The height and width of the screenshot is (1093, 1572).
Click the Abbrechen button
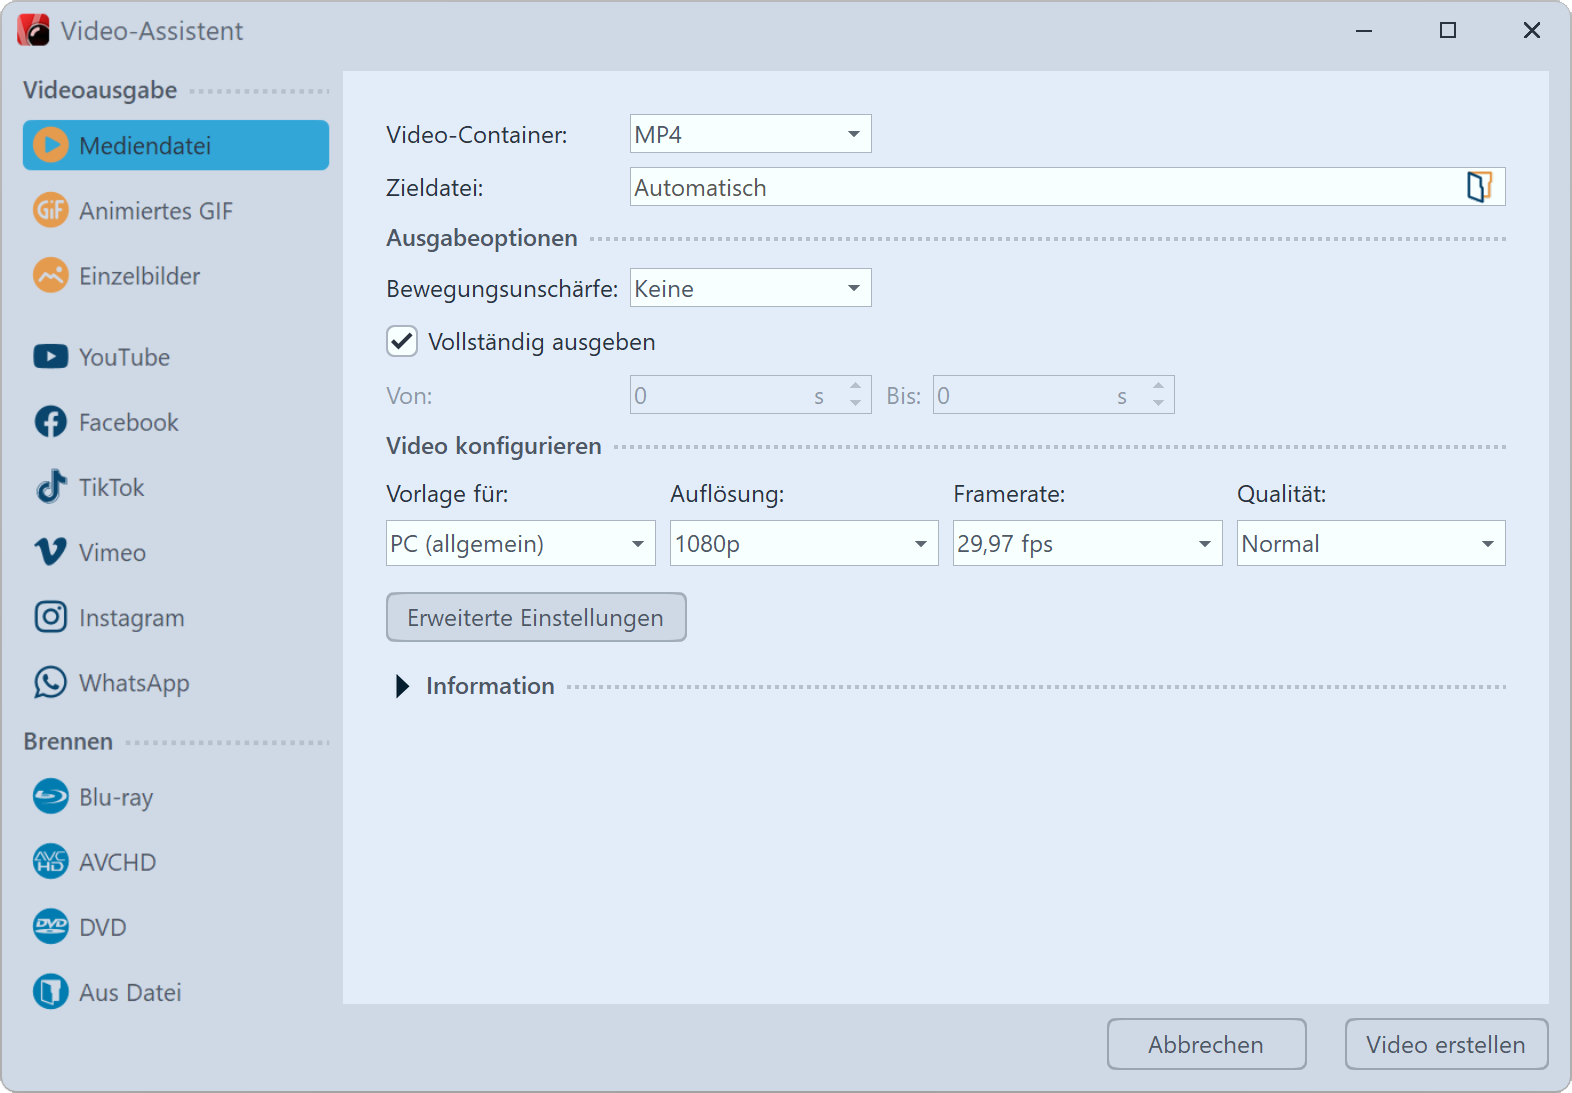point(1206,1044)
